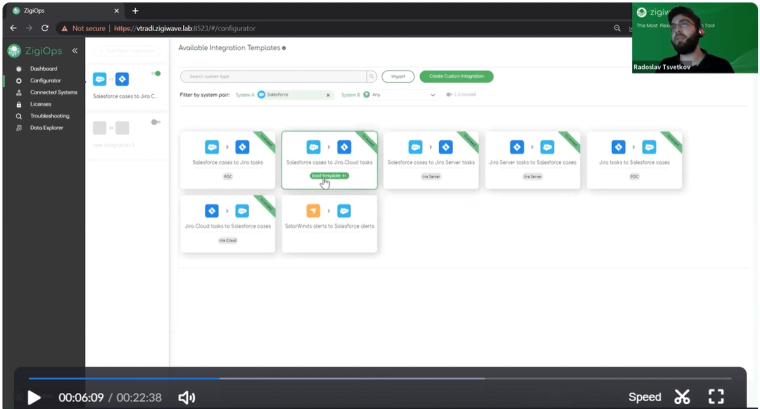Click the Troubleshooting magnifier icon
The image size is (760, 409).
[x=19, y=116]
